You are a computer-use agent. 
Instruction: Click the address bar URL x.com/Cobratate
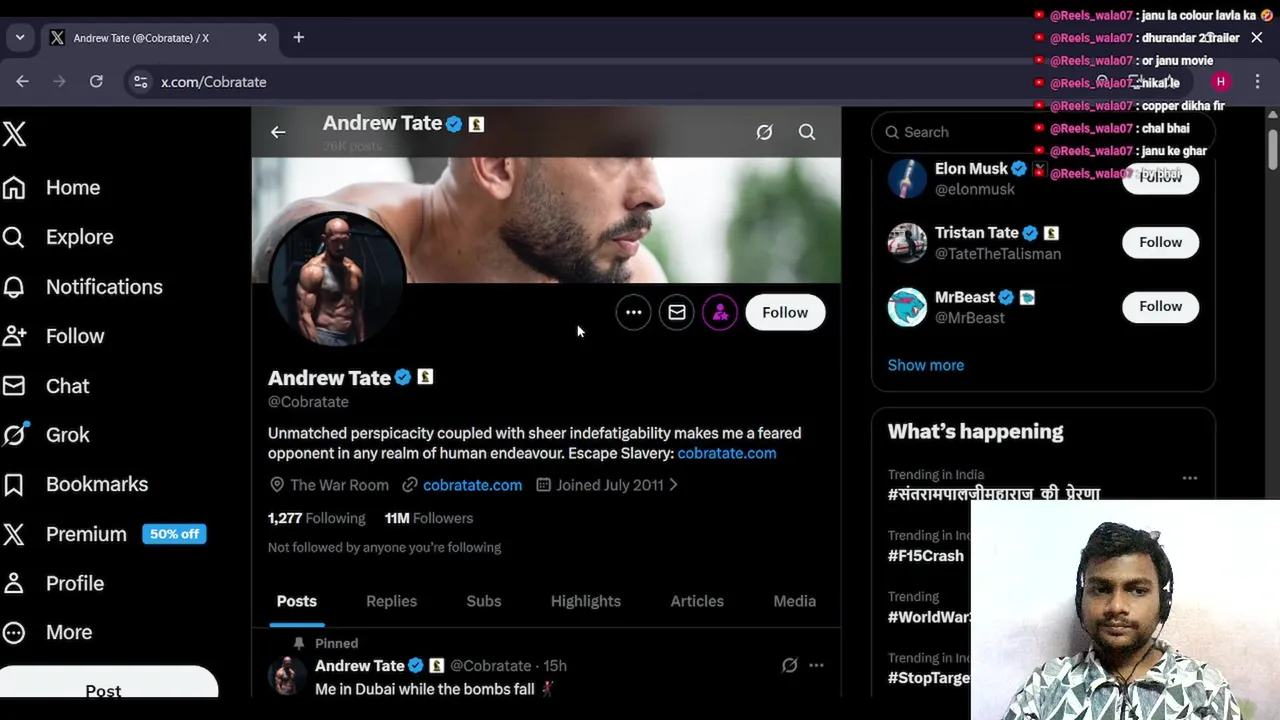[214, 82]
